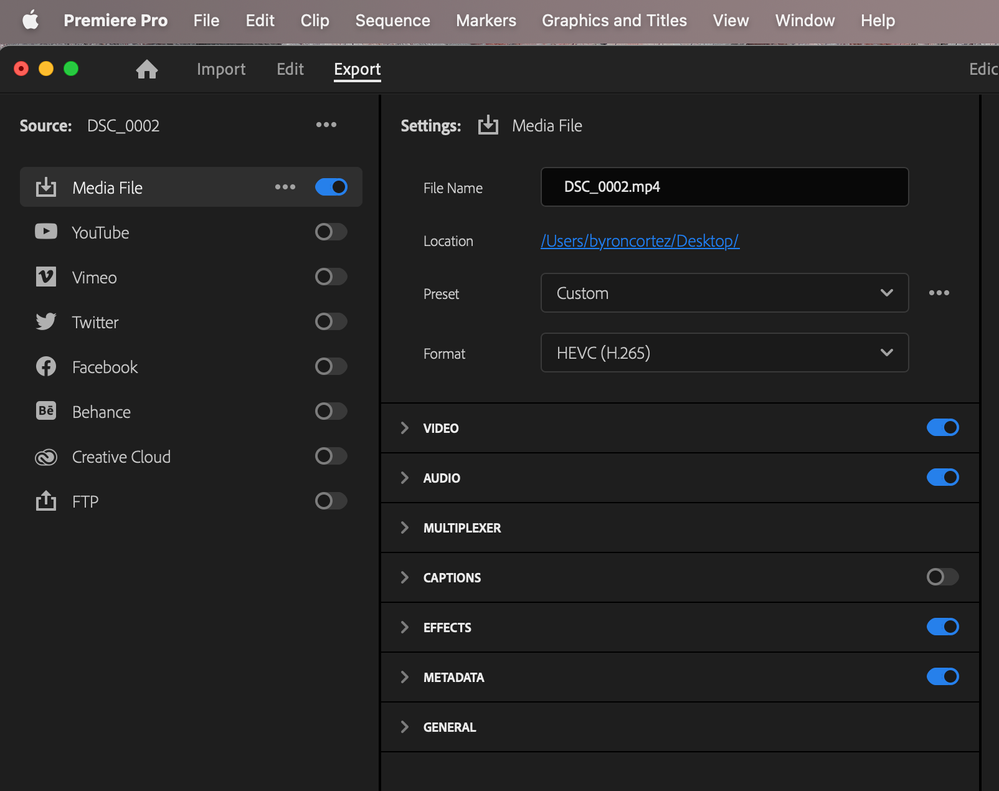Click the FTP upload icon
This screenshot has height=791, width=999.
click(x=46, y=502)
